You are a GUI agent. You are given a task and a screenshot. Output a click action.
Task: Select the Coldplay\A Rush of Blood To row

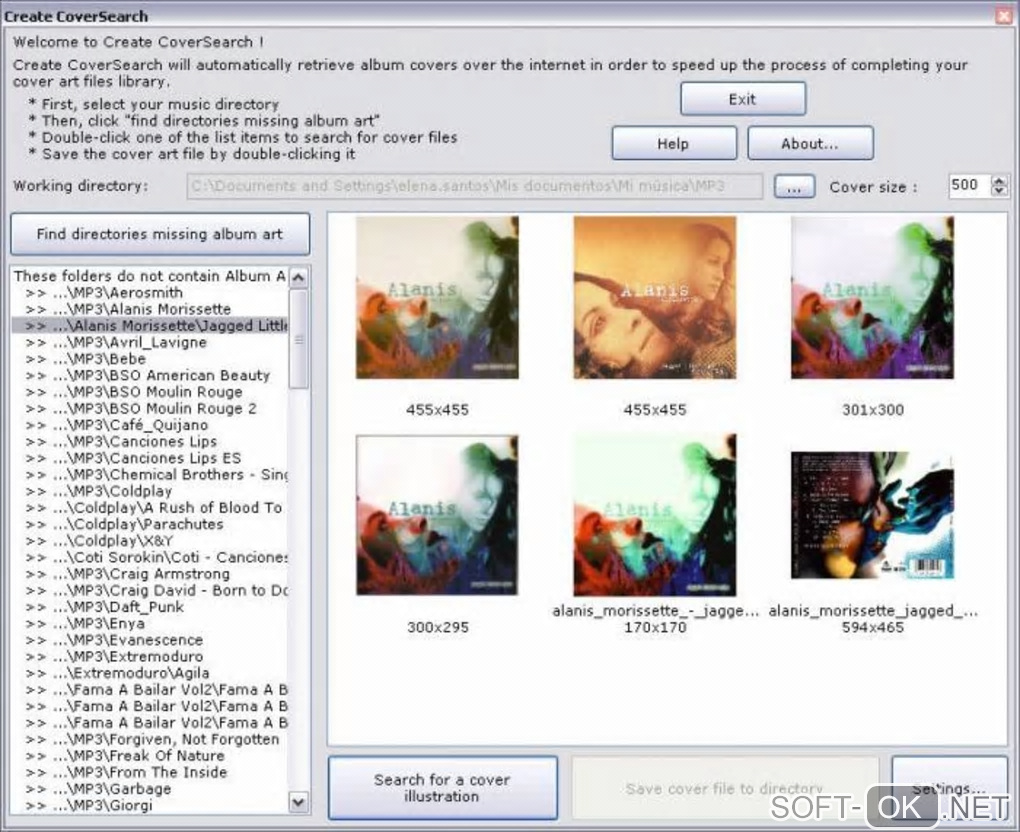pyautogui.click(x=150, y=507)
